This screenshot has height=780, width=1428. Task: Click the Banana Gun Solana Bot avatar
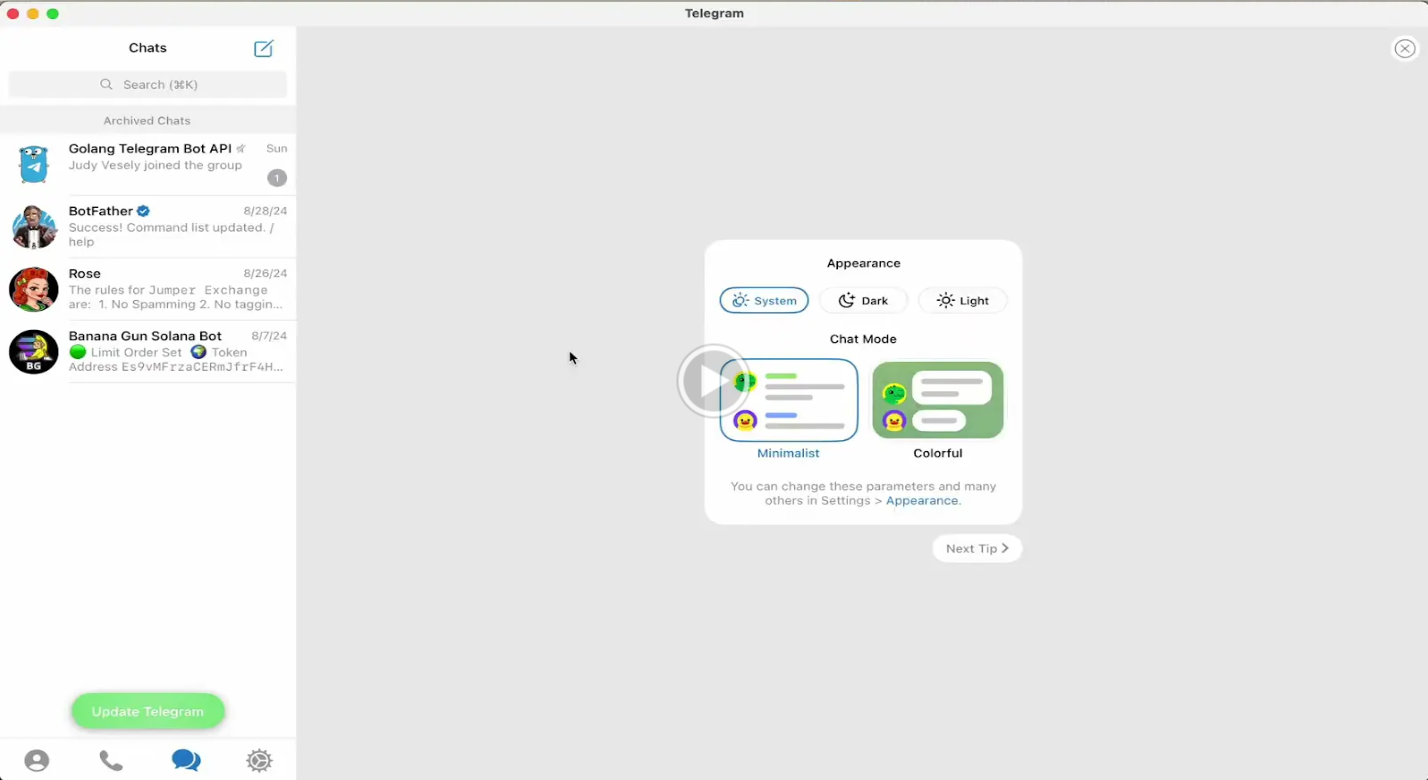(x=34, y=352)
